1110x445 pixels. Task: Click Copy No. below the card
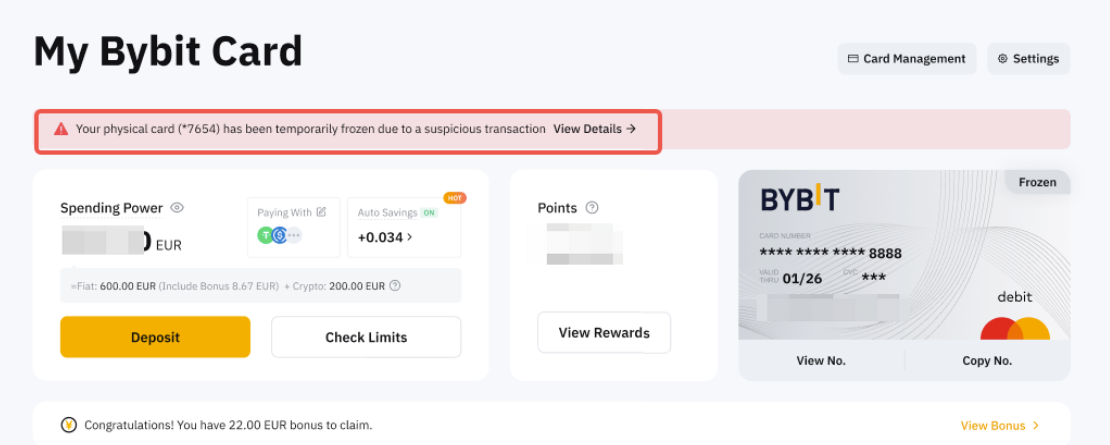tap(987, 361)
